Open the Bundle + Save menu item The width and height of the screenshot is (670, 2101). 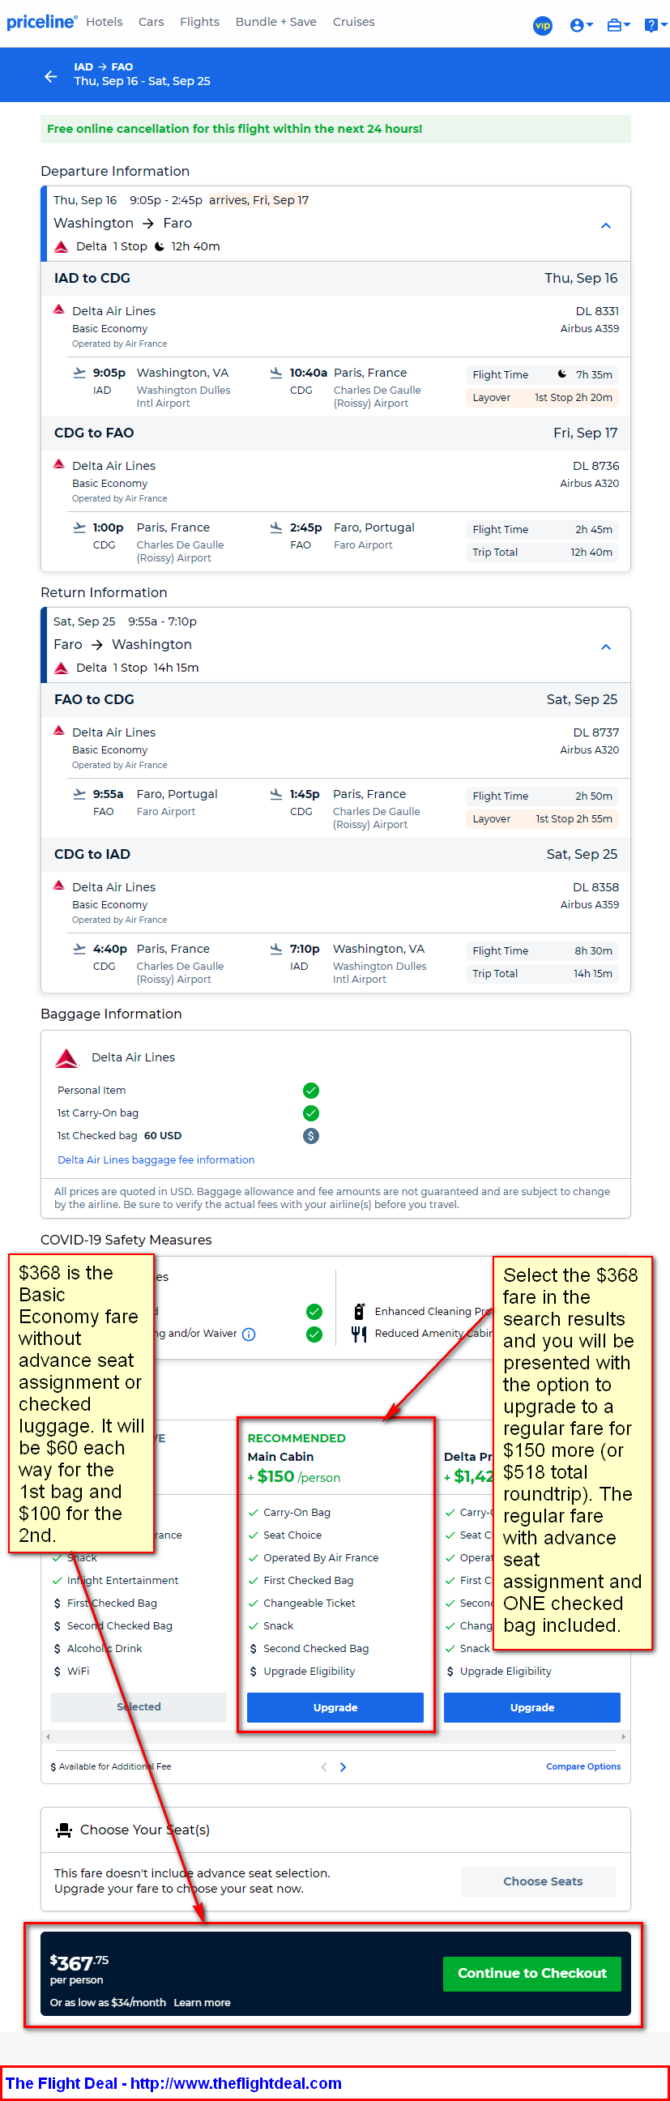(276, 22)
